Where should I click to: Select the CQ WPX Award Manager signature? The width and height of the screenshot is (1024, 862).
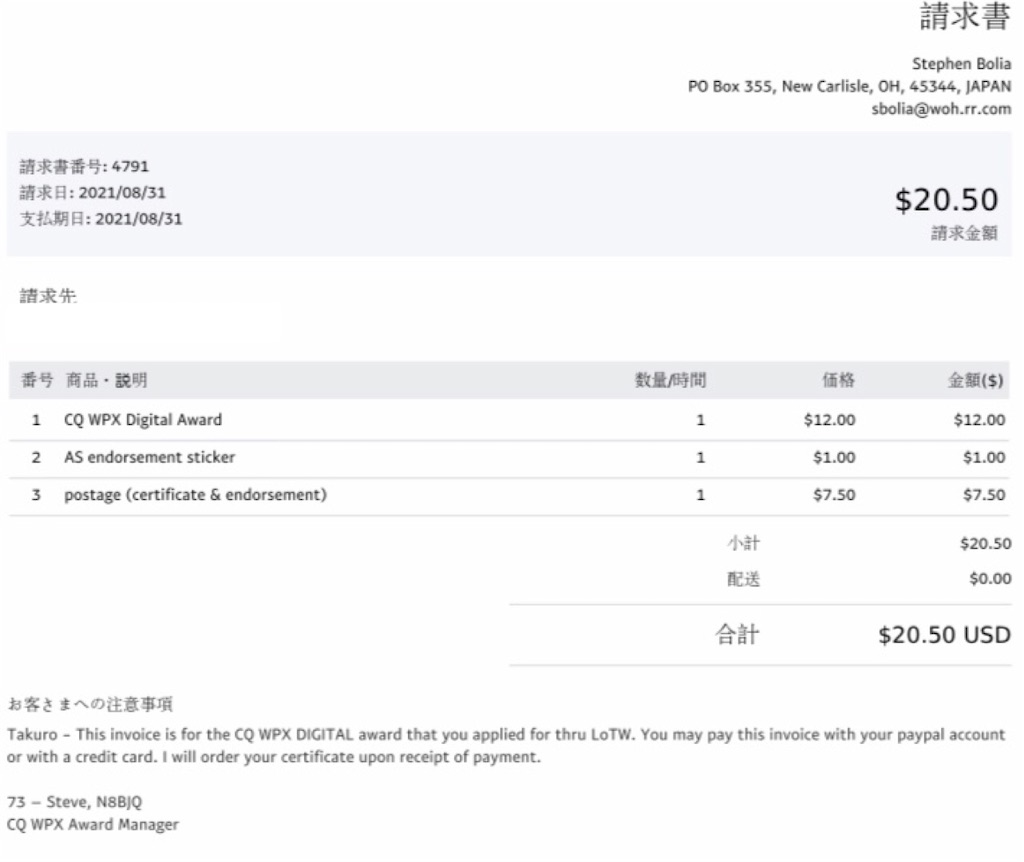point(93,825)
